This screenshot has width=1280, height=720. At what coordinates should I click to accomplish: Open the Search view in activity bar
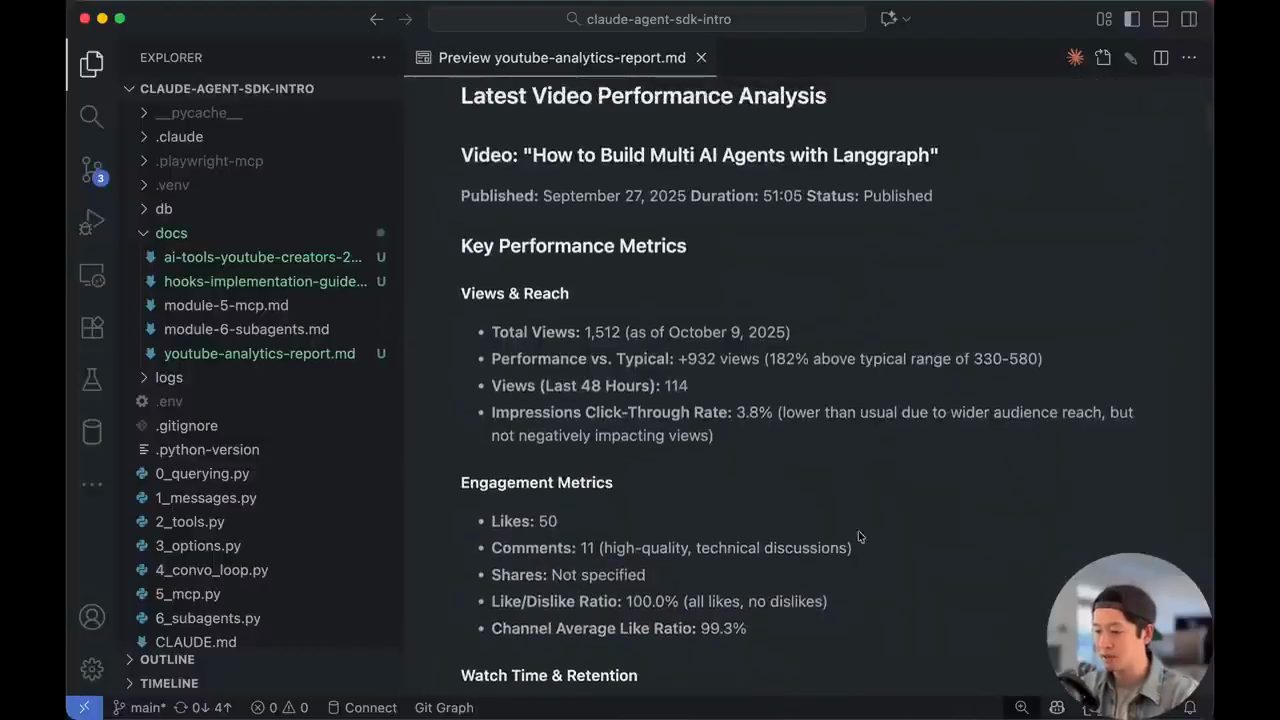91,116
